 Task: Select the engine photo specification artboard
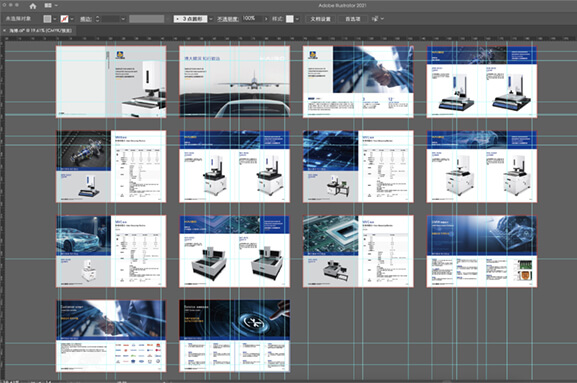[111, 166]
